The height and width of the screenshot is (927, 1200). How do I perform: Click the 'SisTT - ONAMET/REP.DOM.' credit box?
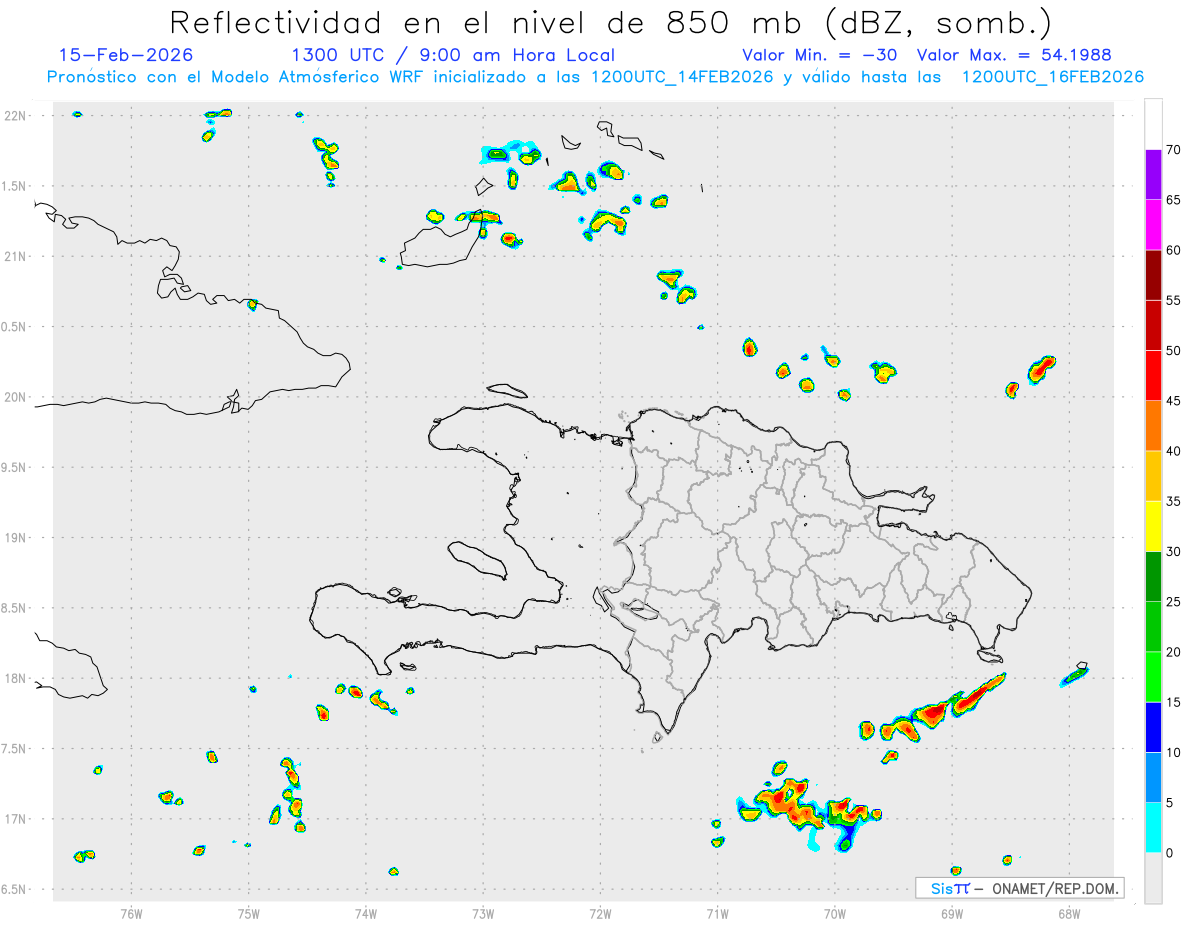tap(1019, 888)
